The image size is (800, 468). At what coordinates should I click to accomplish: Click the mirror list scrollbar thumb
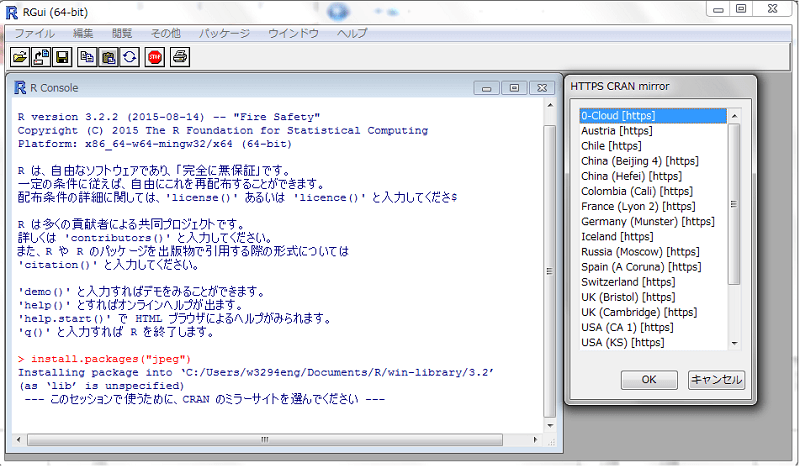click(x=734, y=204)
